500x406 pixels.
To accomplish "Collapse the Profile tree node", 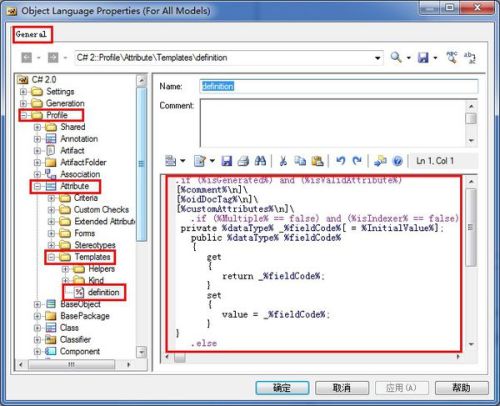I will pyautogui.click(x=24, y=115).
